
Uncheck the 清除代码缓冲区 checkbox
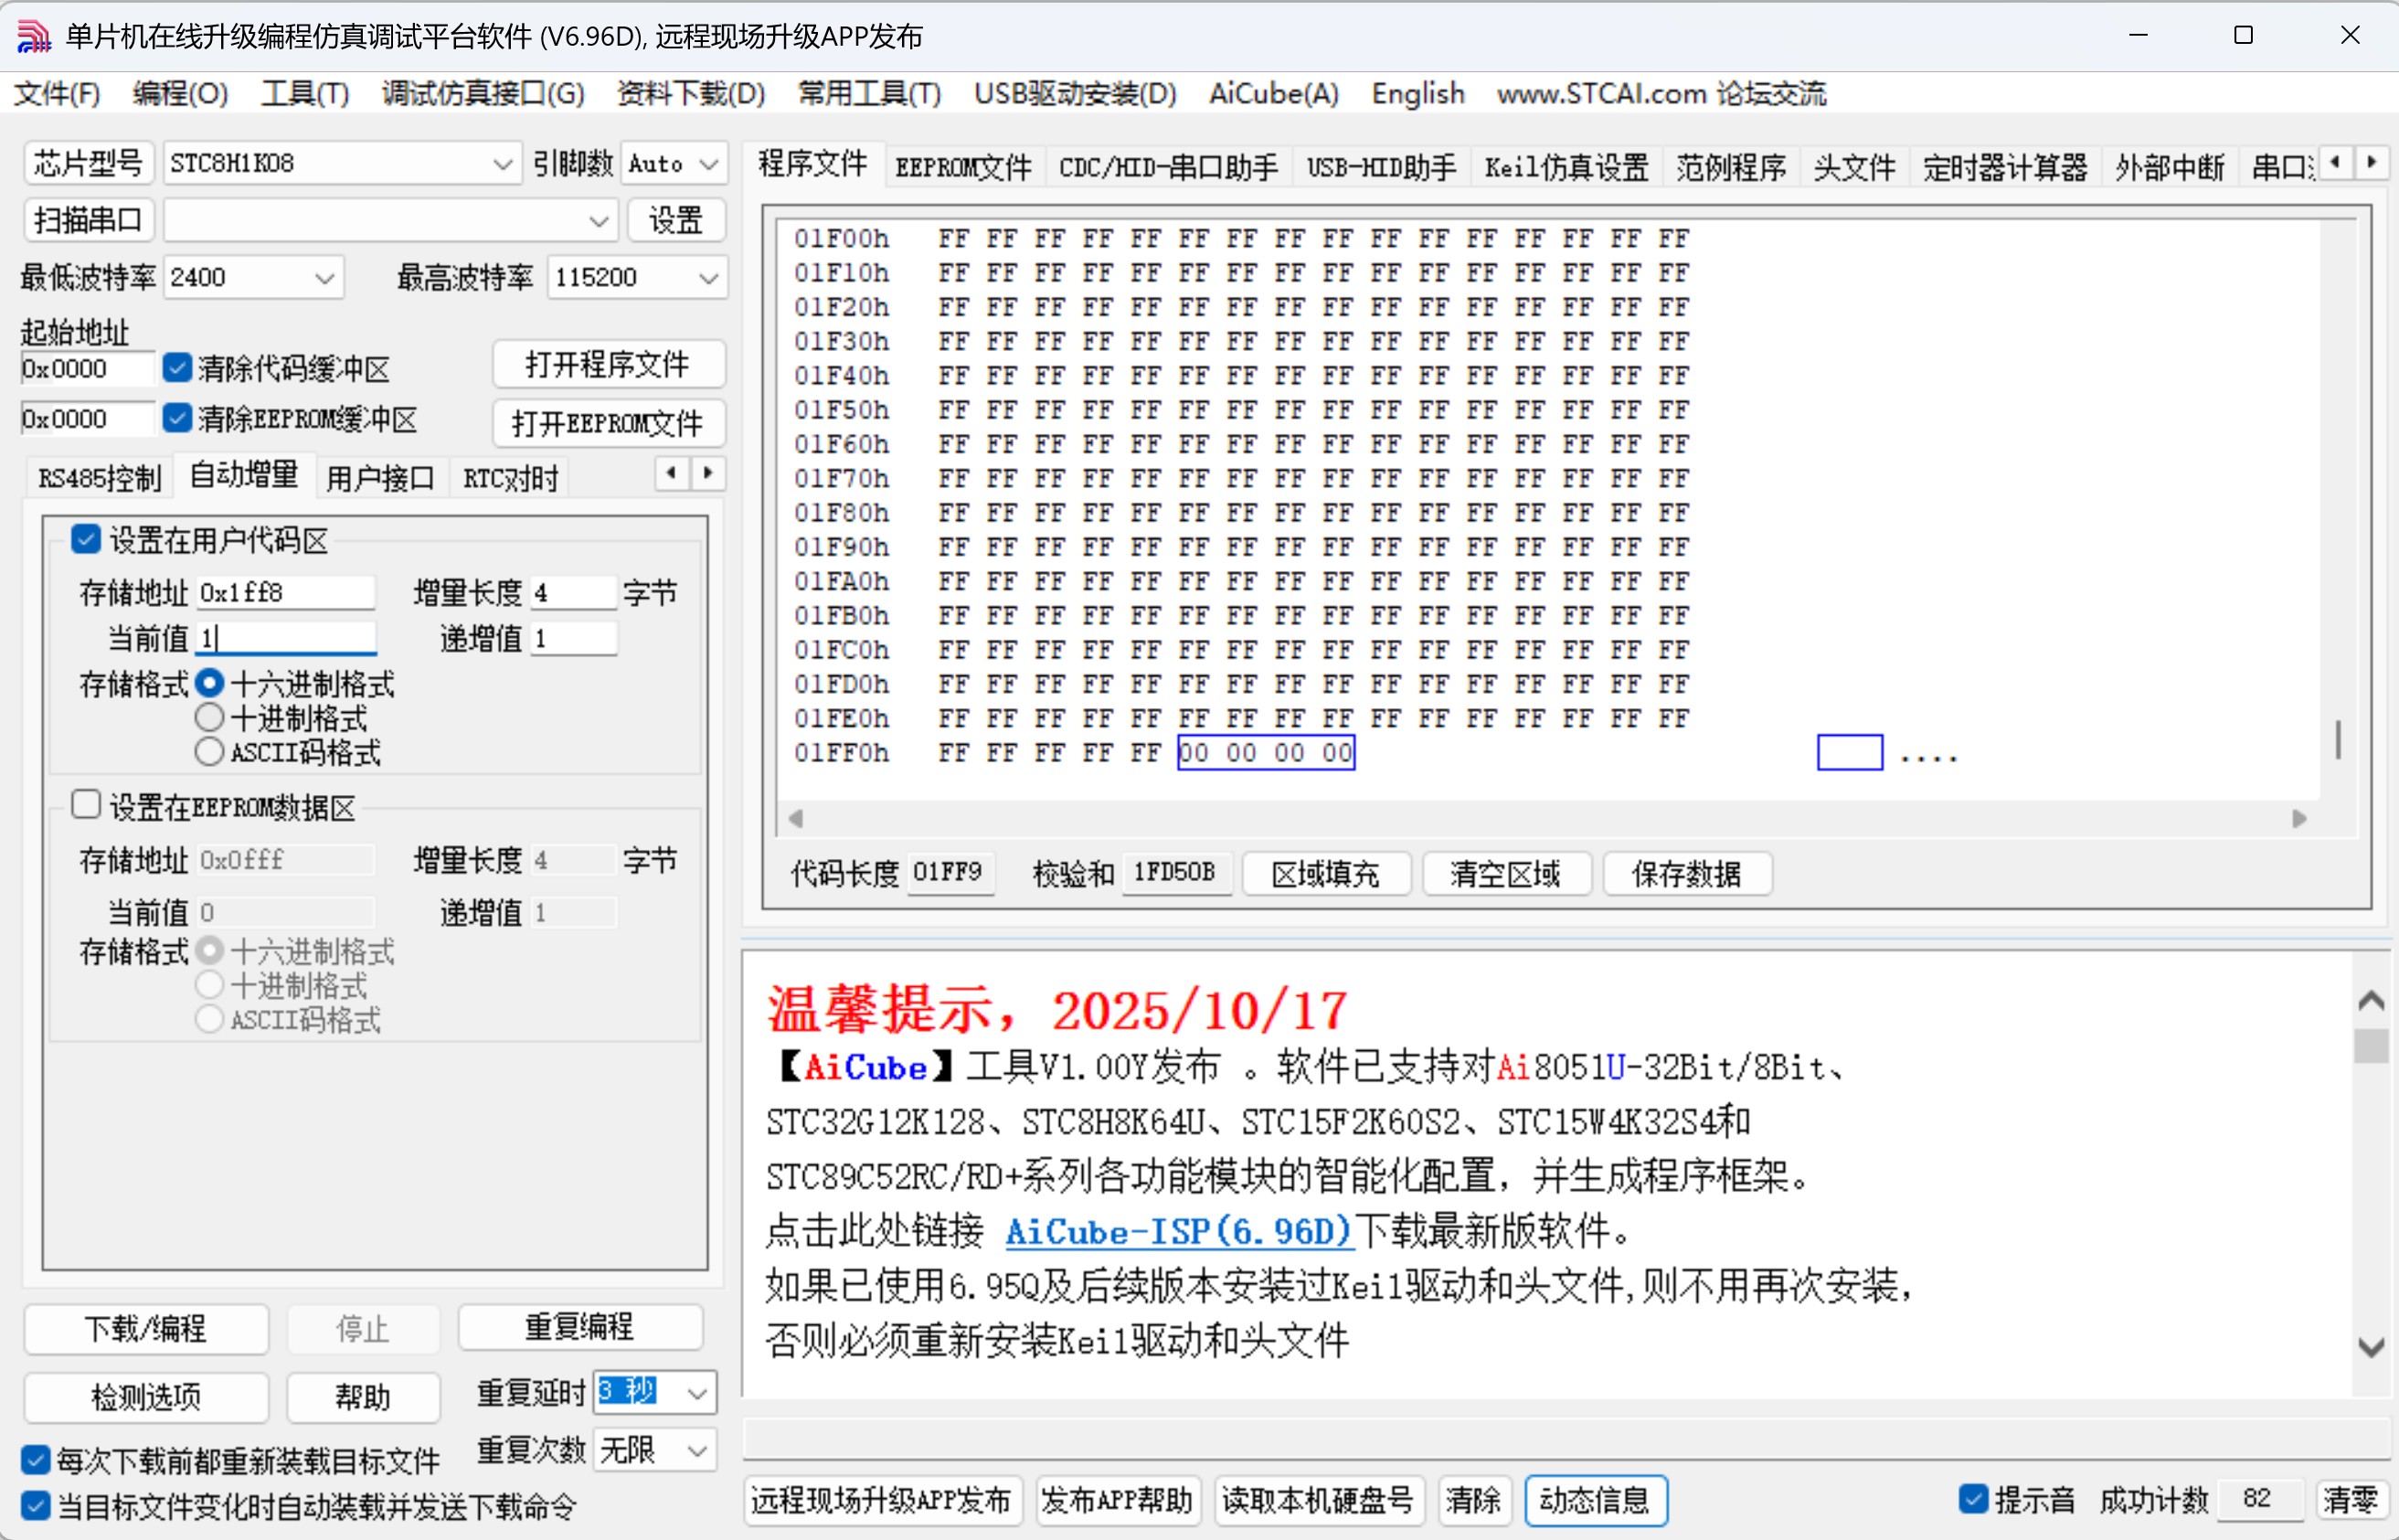(x=177, y=368)
